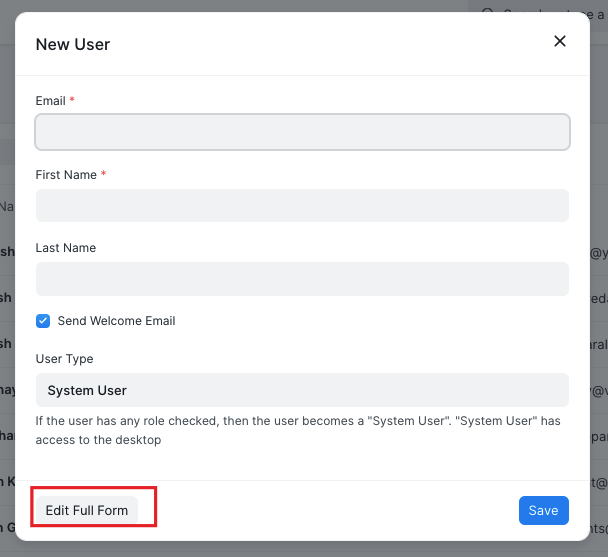608x557 pixels.
Task: Click the First Name label
Action: 66,175
